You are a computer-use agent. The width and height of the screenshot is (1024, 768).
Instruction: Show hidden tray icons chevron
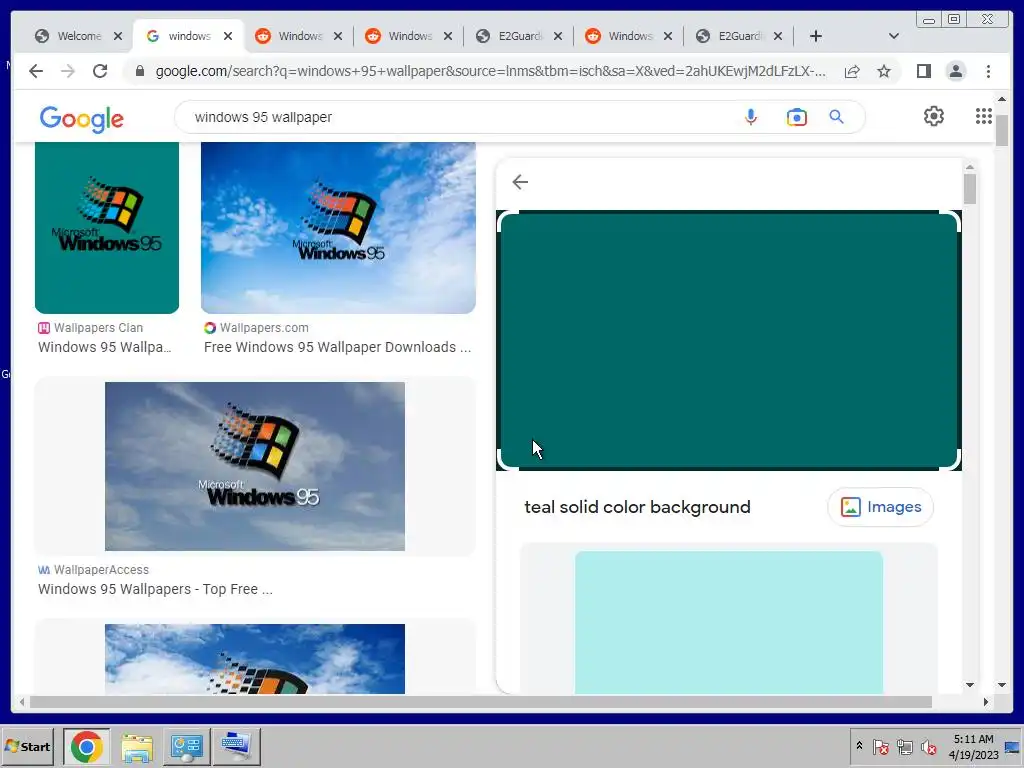[859, 746]
